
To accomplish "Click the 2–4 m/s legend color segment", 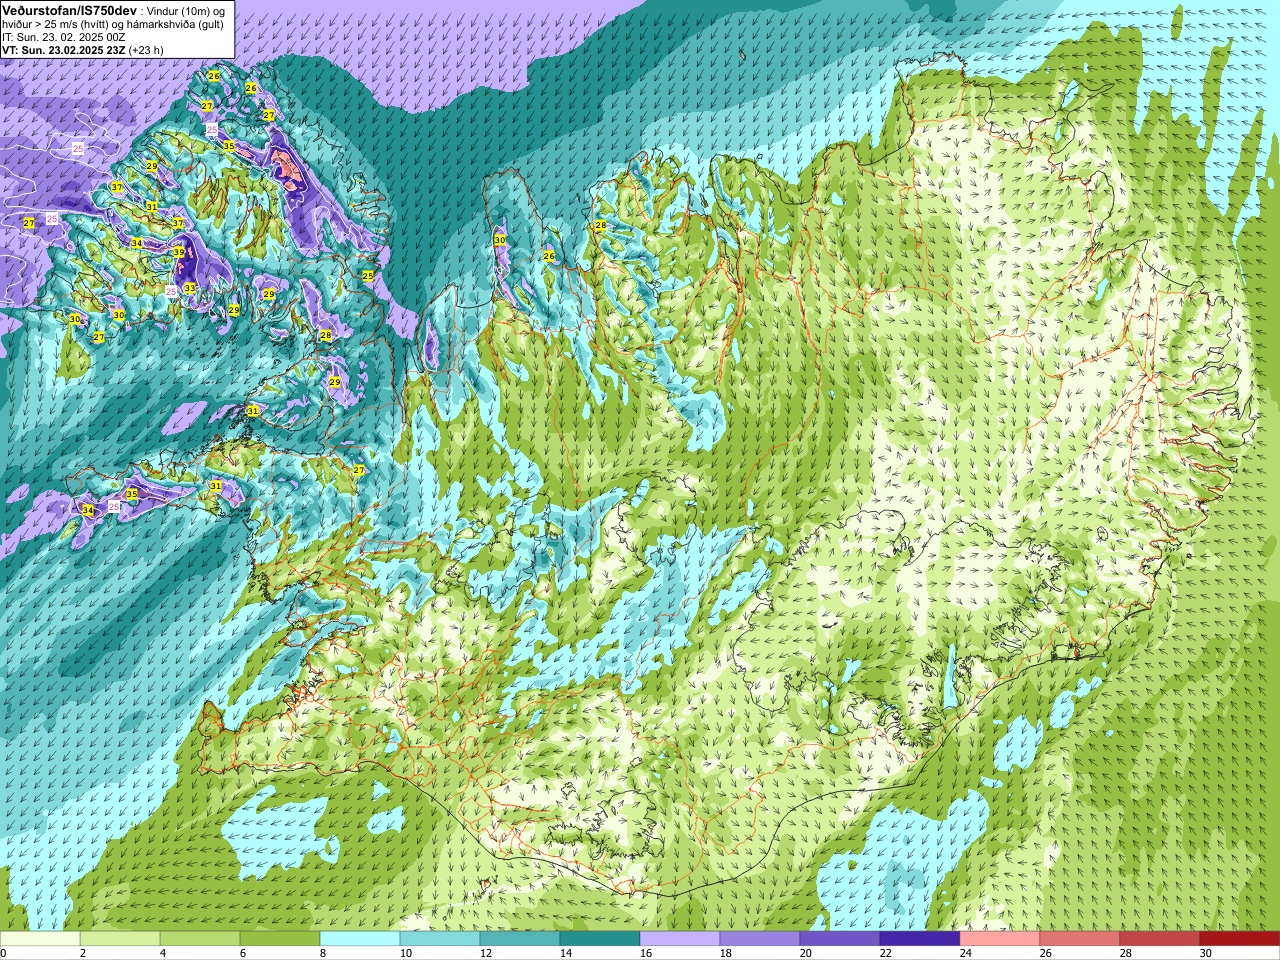I will click(120, 938).
